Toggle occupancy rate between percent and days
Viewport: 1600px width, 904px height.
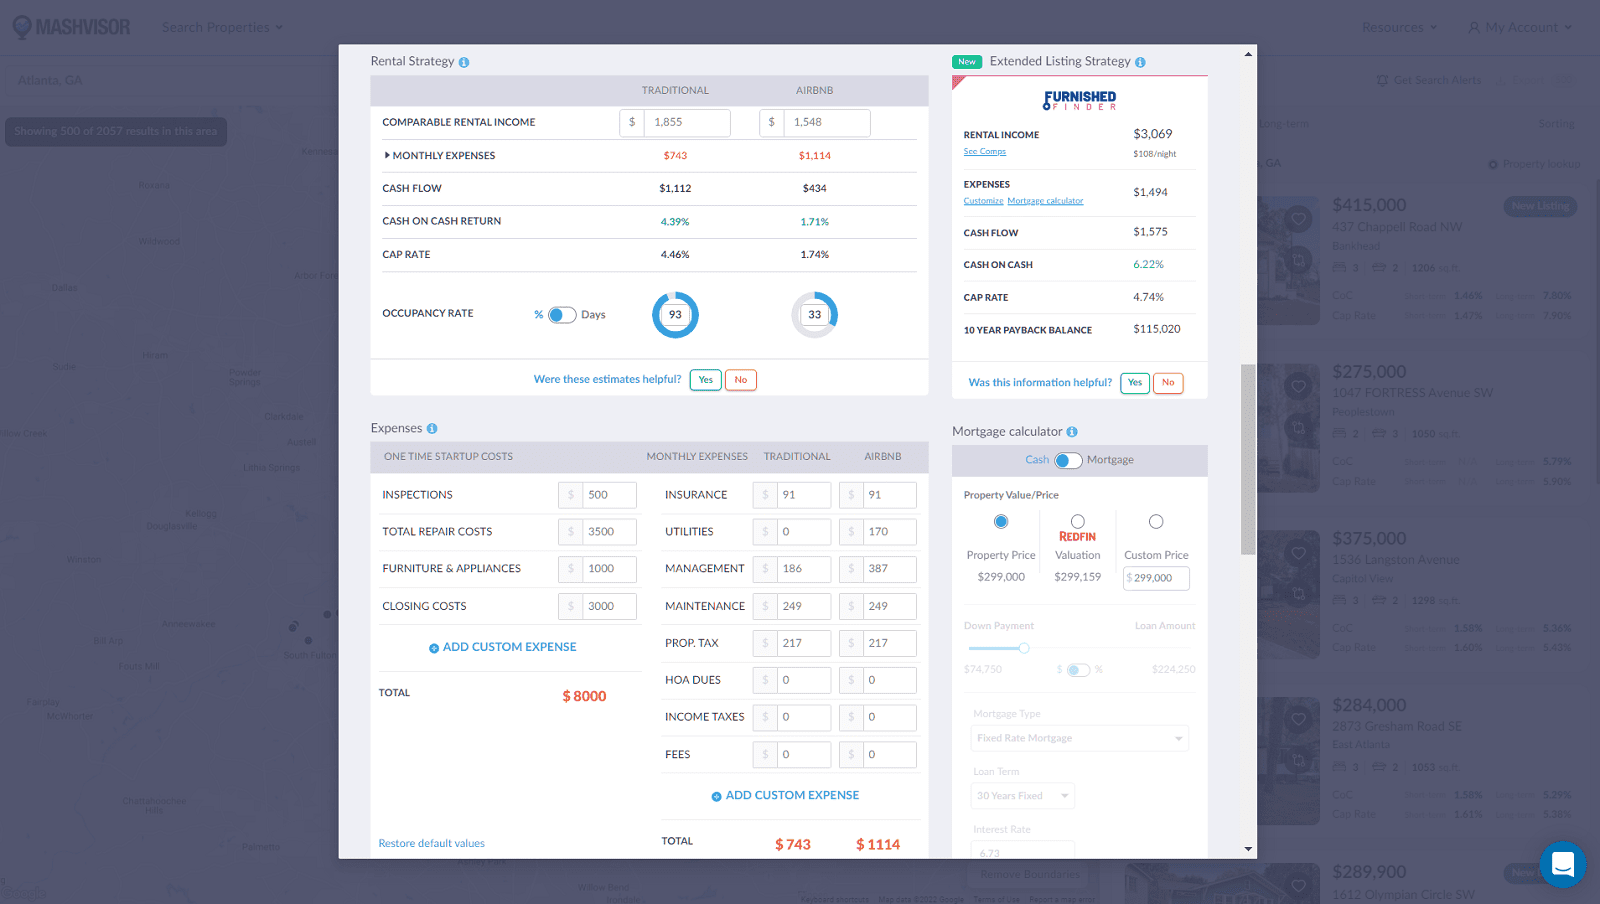(562, 315)
